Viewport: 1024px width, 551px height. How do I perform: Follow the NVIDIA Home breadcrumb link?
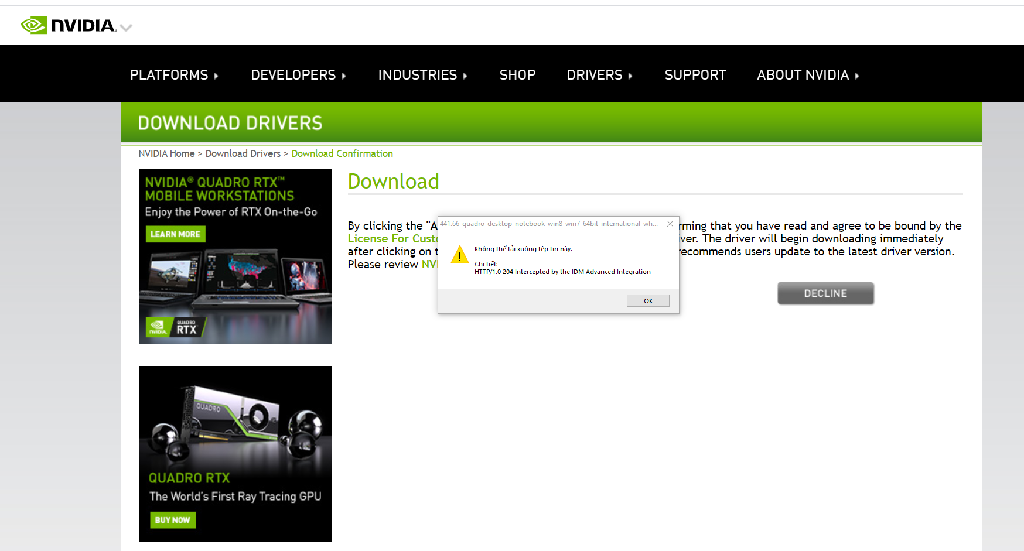point(167,153)
